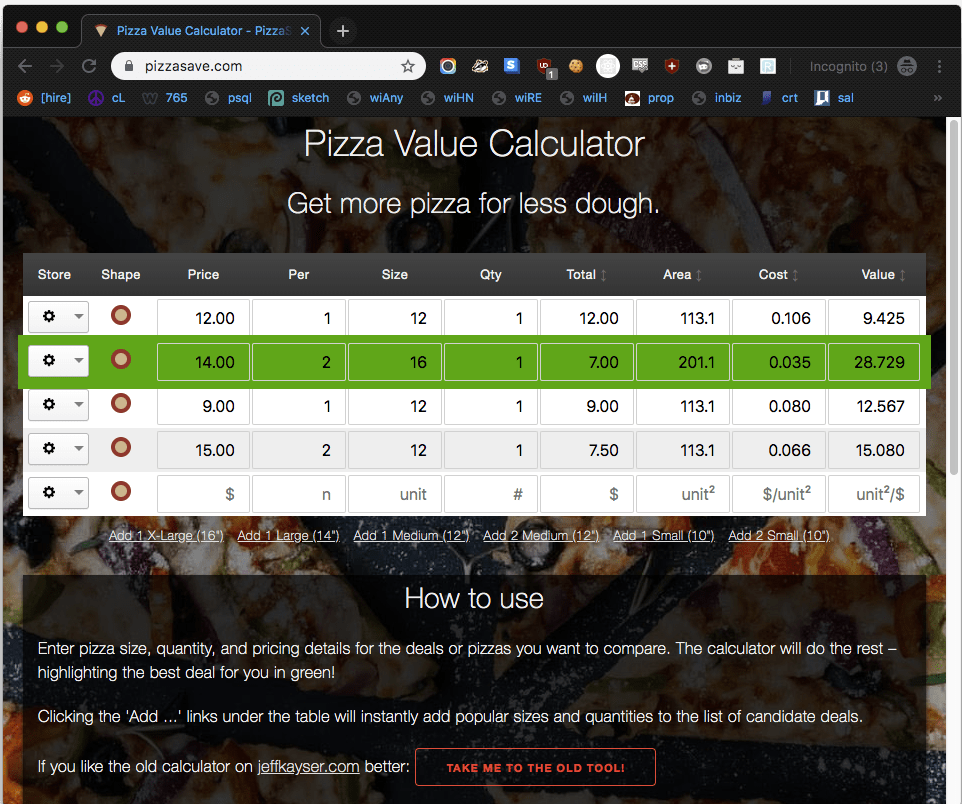Click the gear icon in the 12.00 price row
The width and height of the screenshot is (962, 804).
pyautogui.click(x=49, y=316)
